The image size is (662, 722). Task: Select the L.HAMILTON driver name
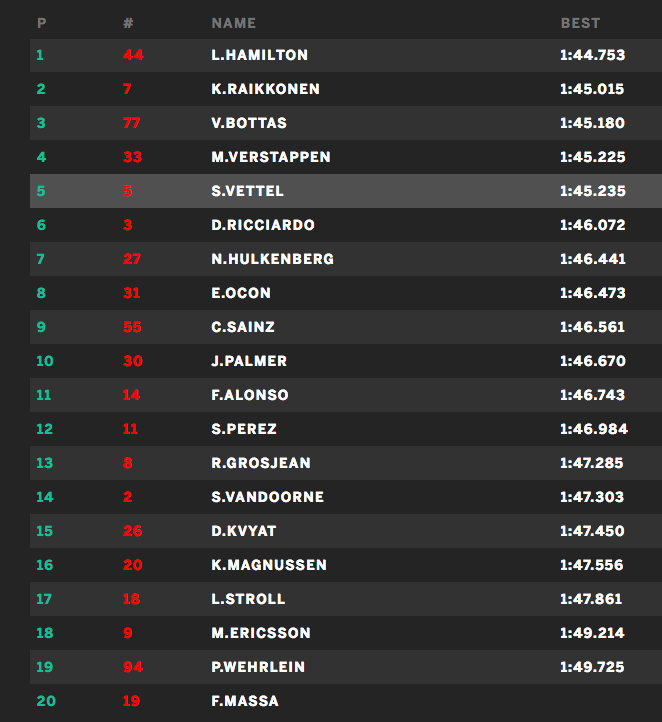pyautogui.click(x=260, y=55)
